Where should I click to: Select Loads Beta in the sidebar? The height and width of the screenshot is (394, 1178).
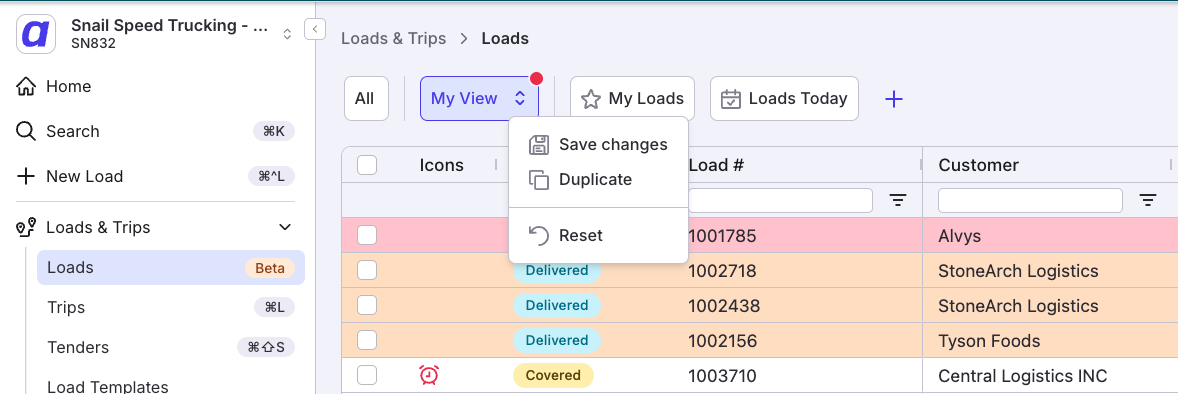click(x=171, y=268)
